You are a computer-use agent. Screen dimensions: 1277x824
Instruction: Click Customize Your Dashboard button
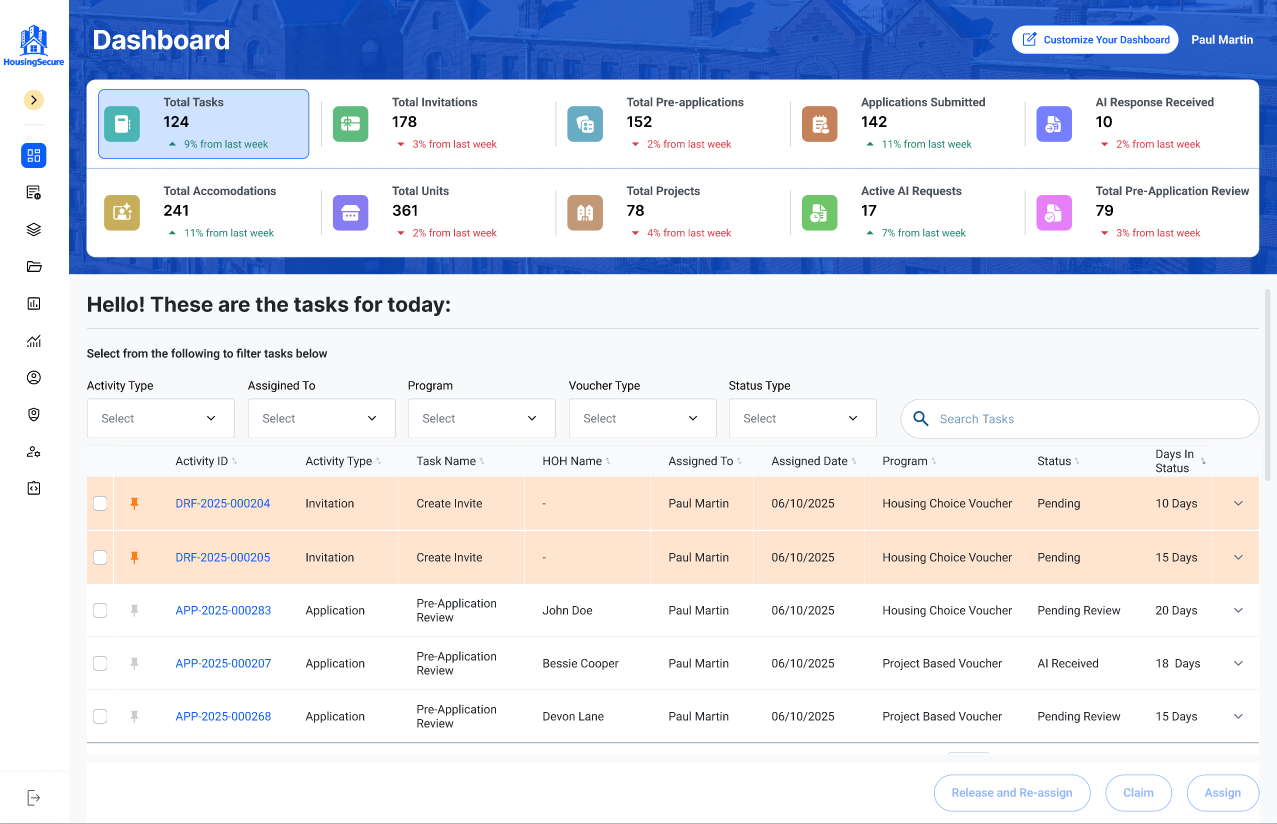(1094, 40)
